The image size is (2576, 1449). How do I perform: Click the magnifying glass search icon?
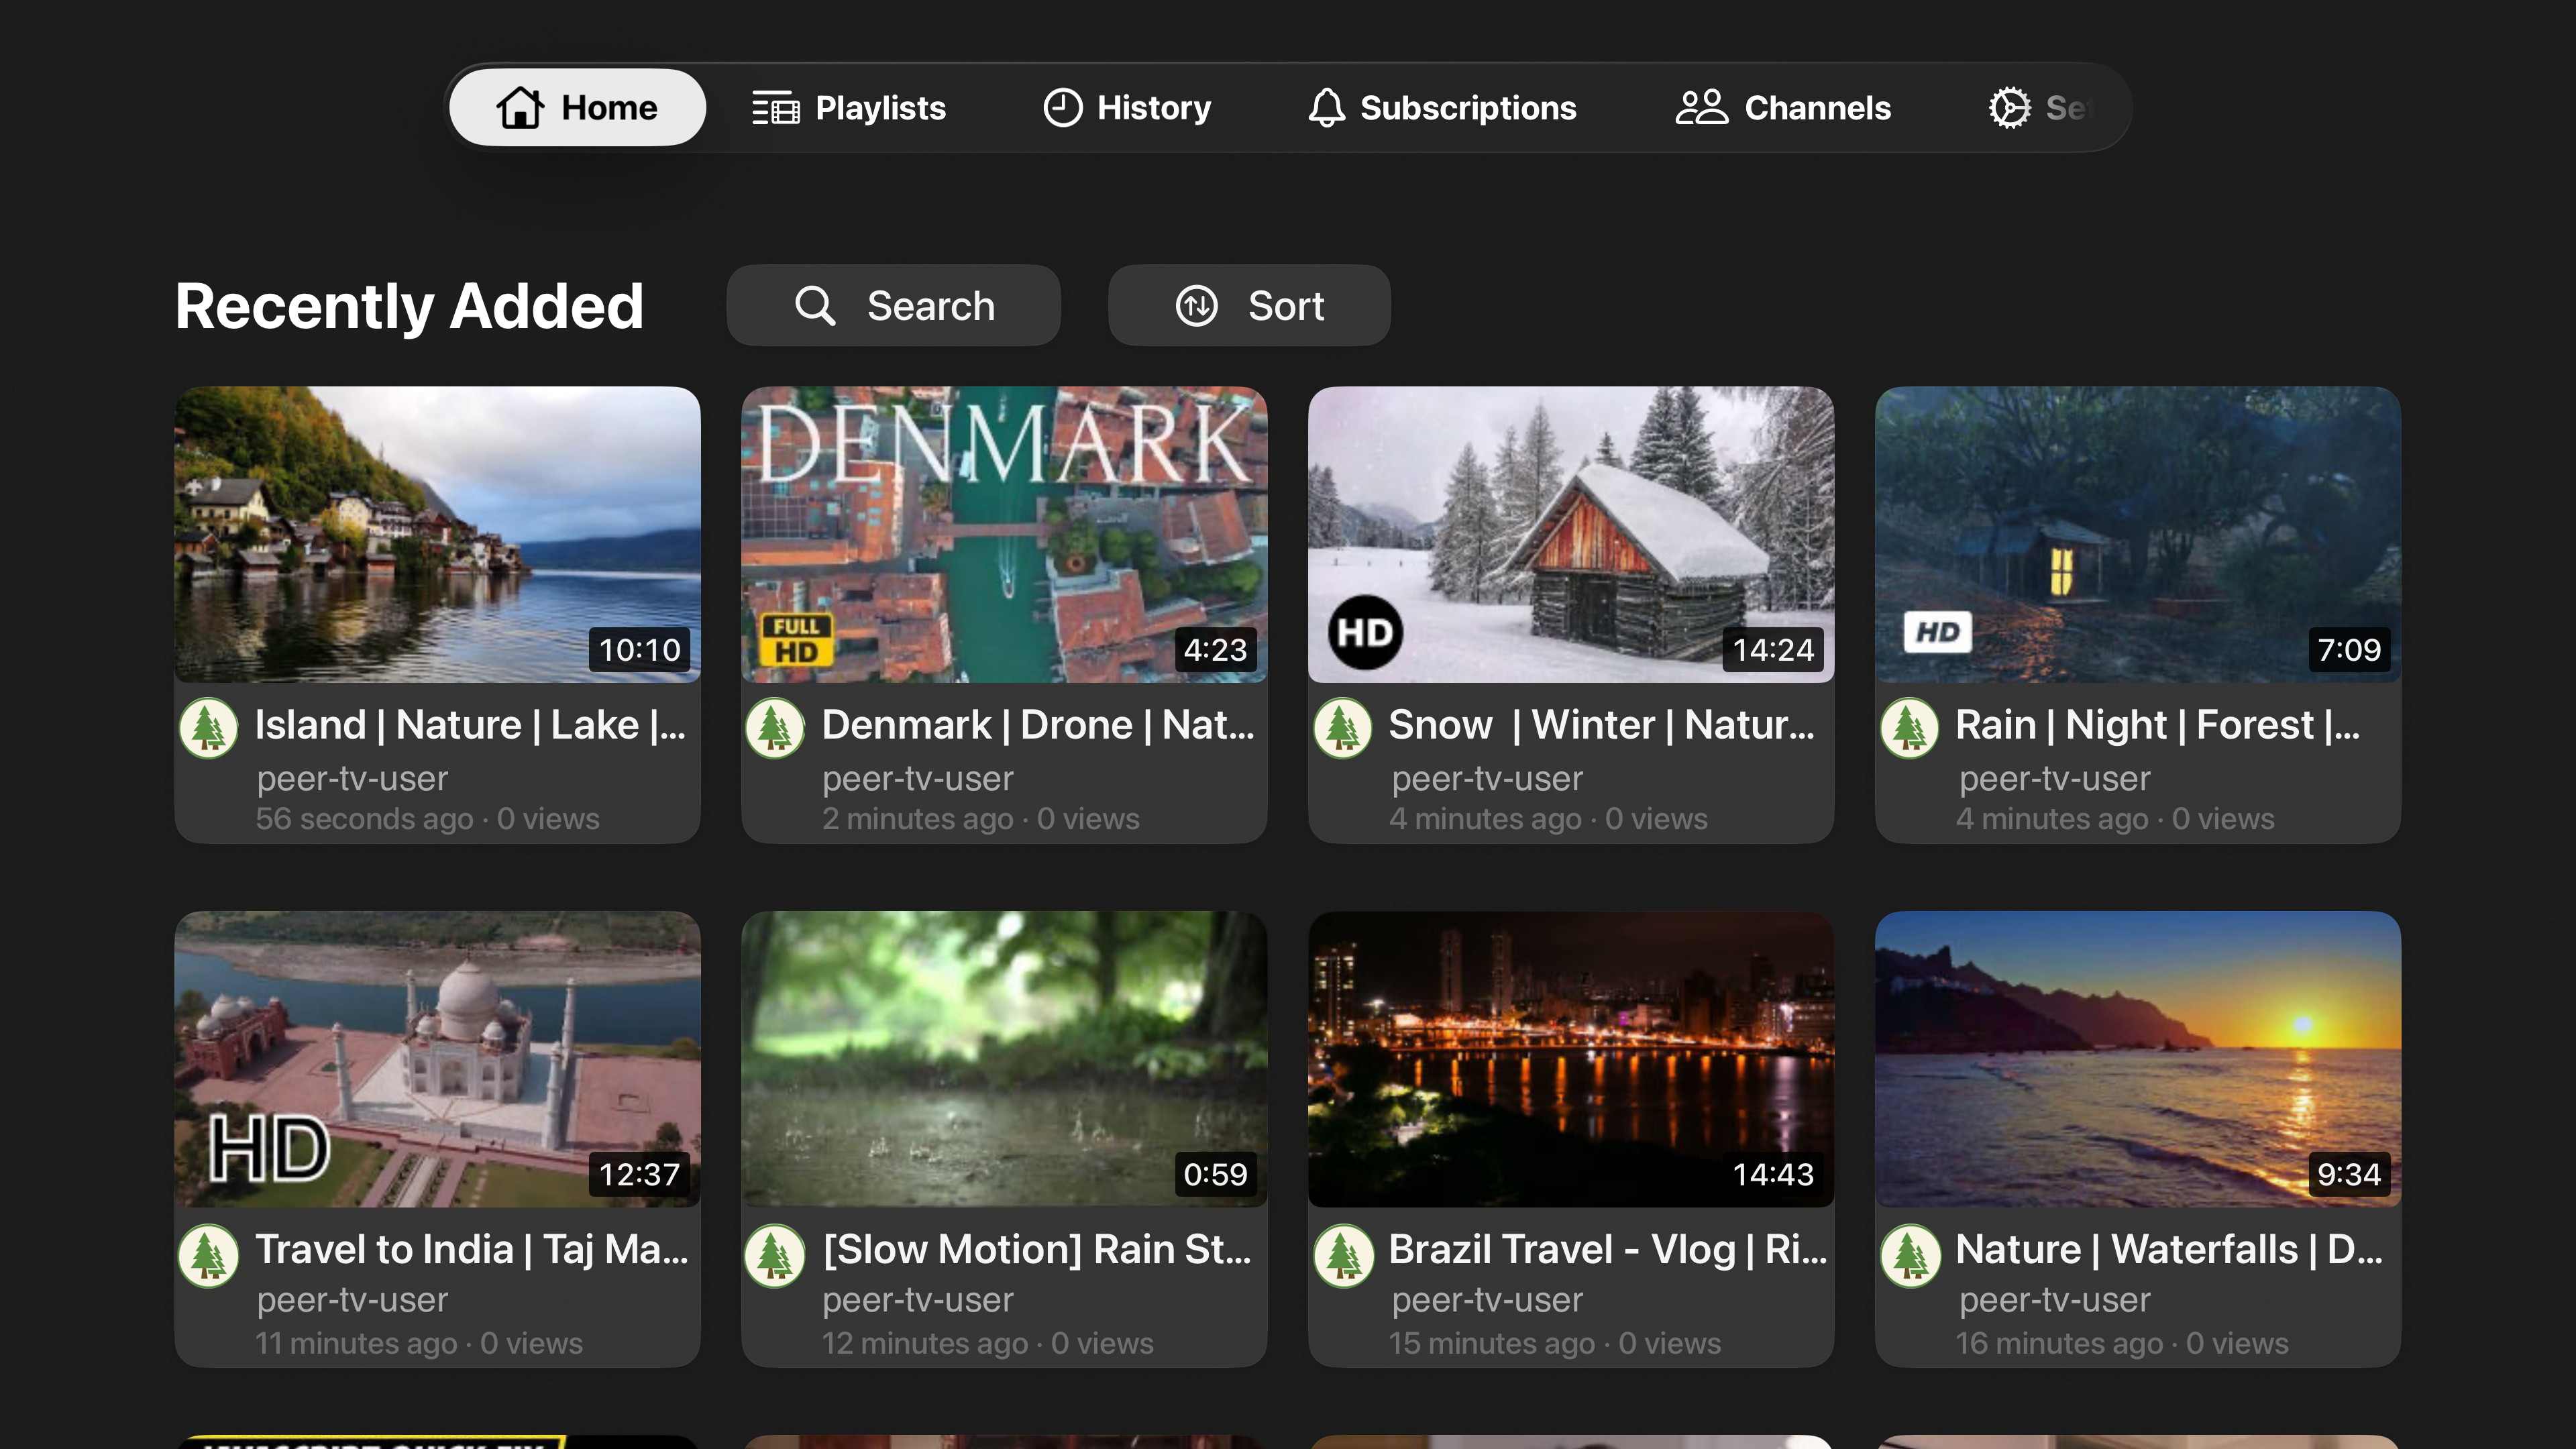point(815,306)
